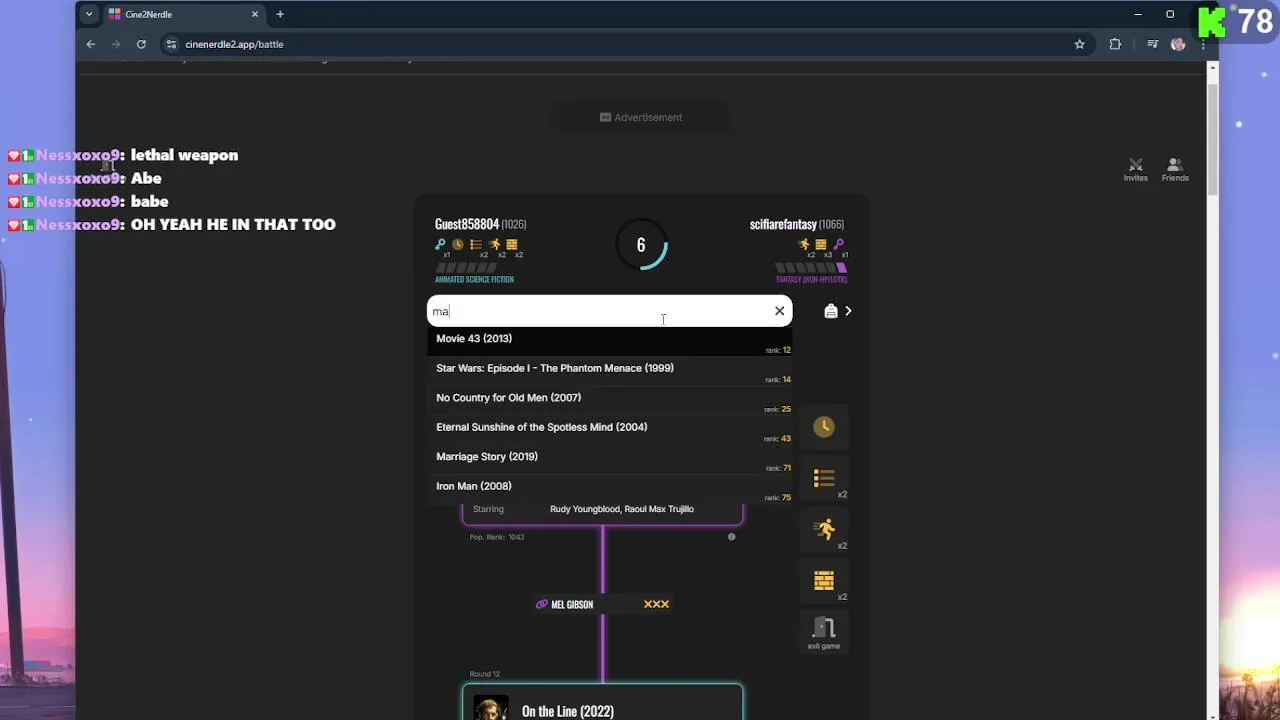Reload the Cine2Nerdle page
1280x720 pixels.
[141, 44]
